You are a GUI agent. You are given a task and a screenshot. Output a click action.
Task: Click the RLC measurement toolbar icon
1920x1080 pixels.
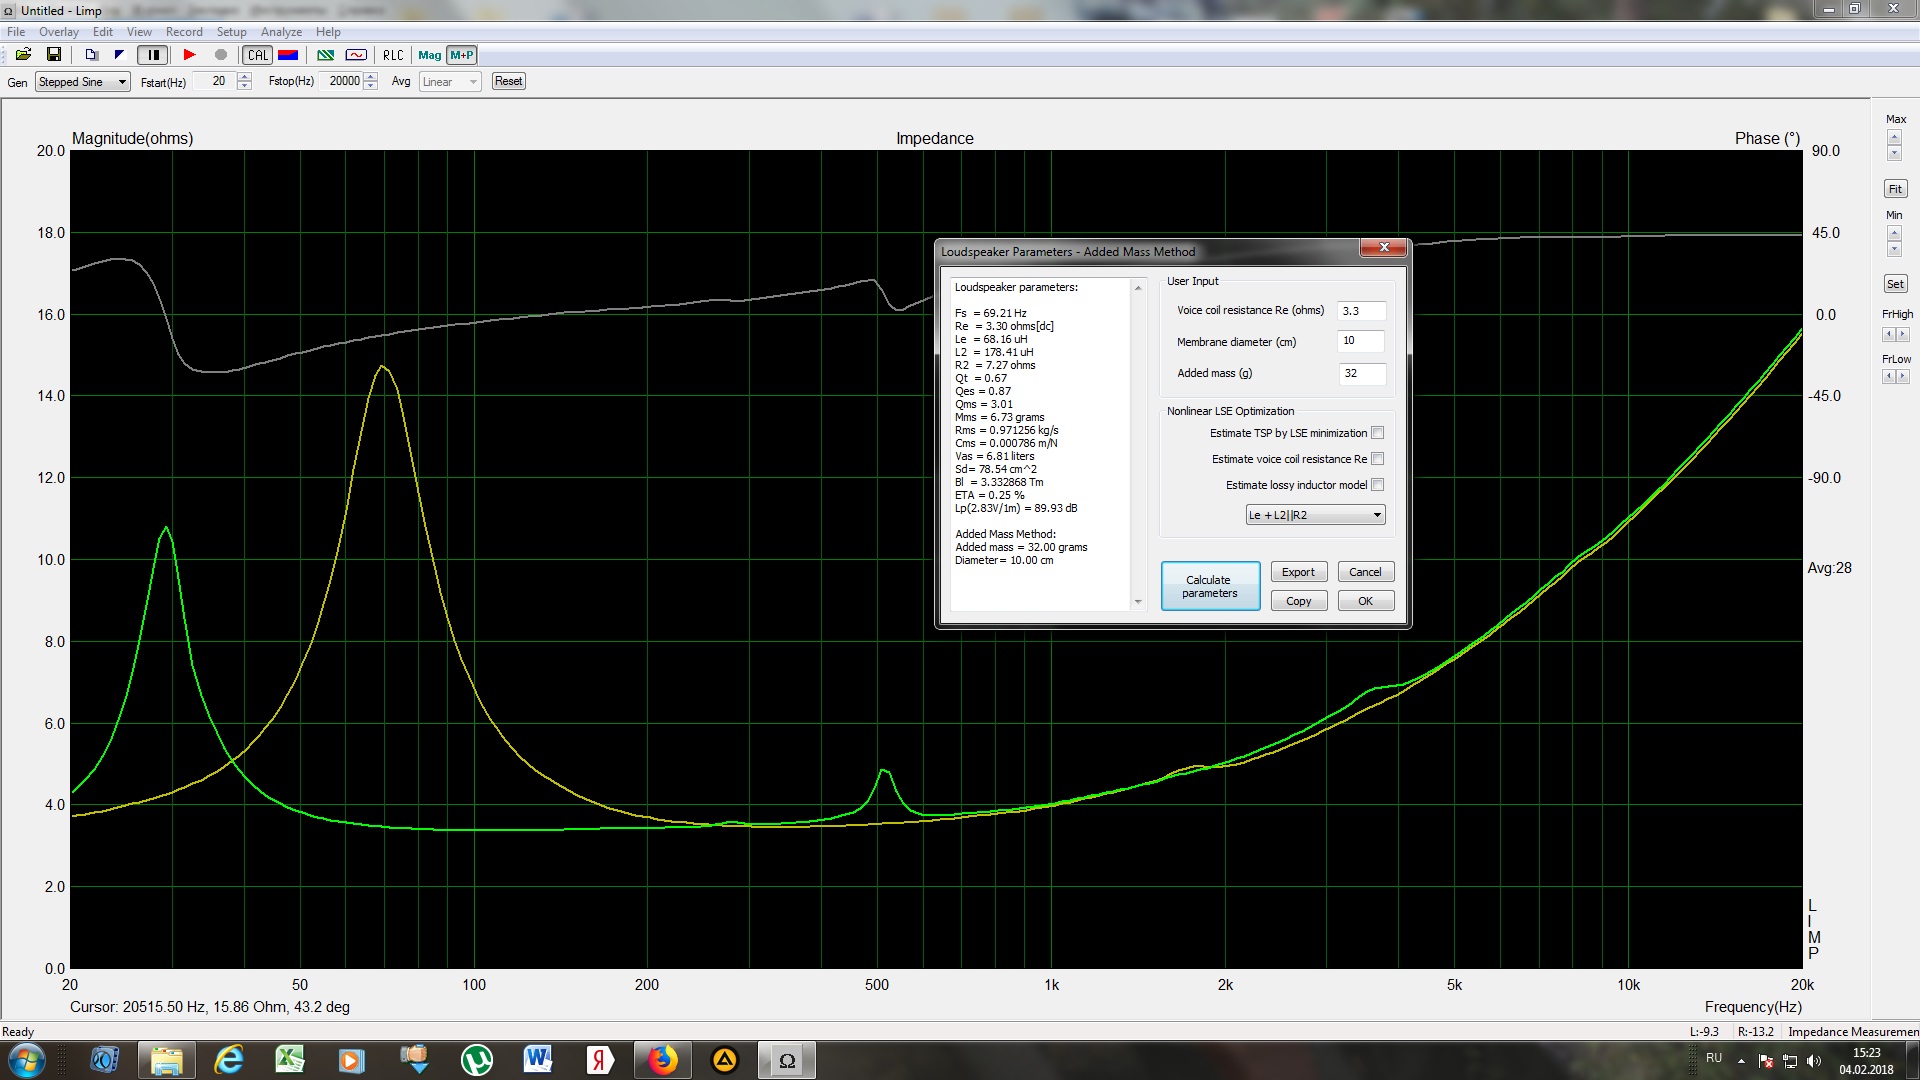point(393,55)
